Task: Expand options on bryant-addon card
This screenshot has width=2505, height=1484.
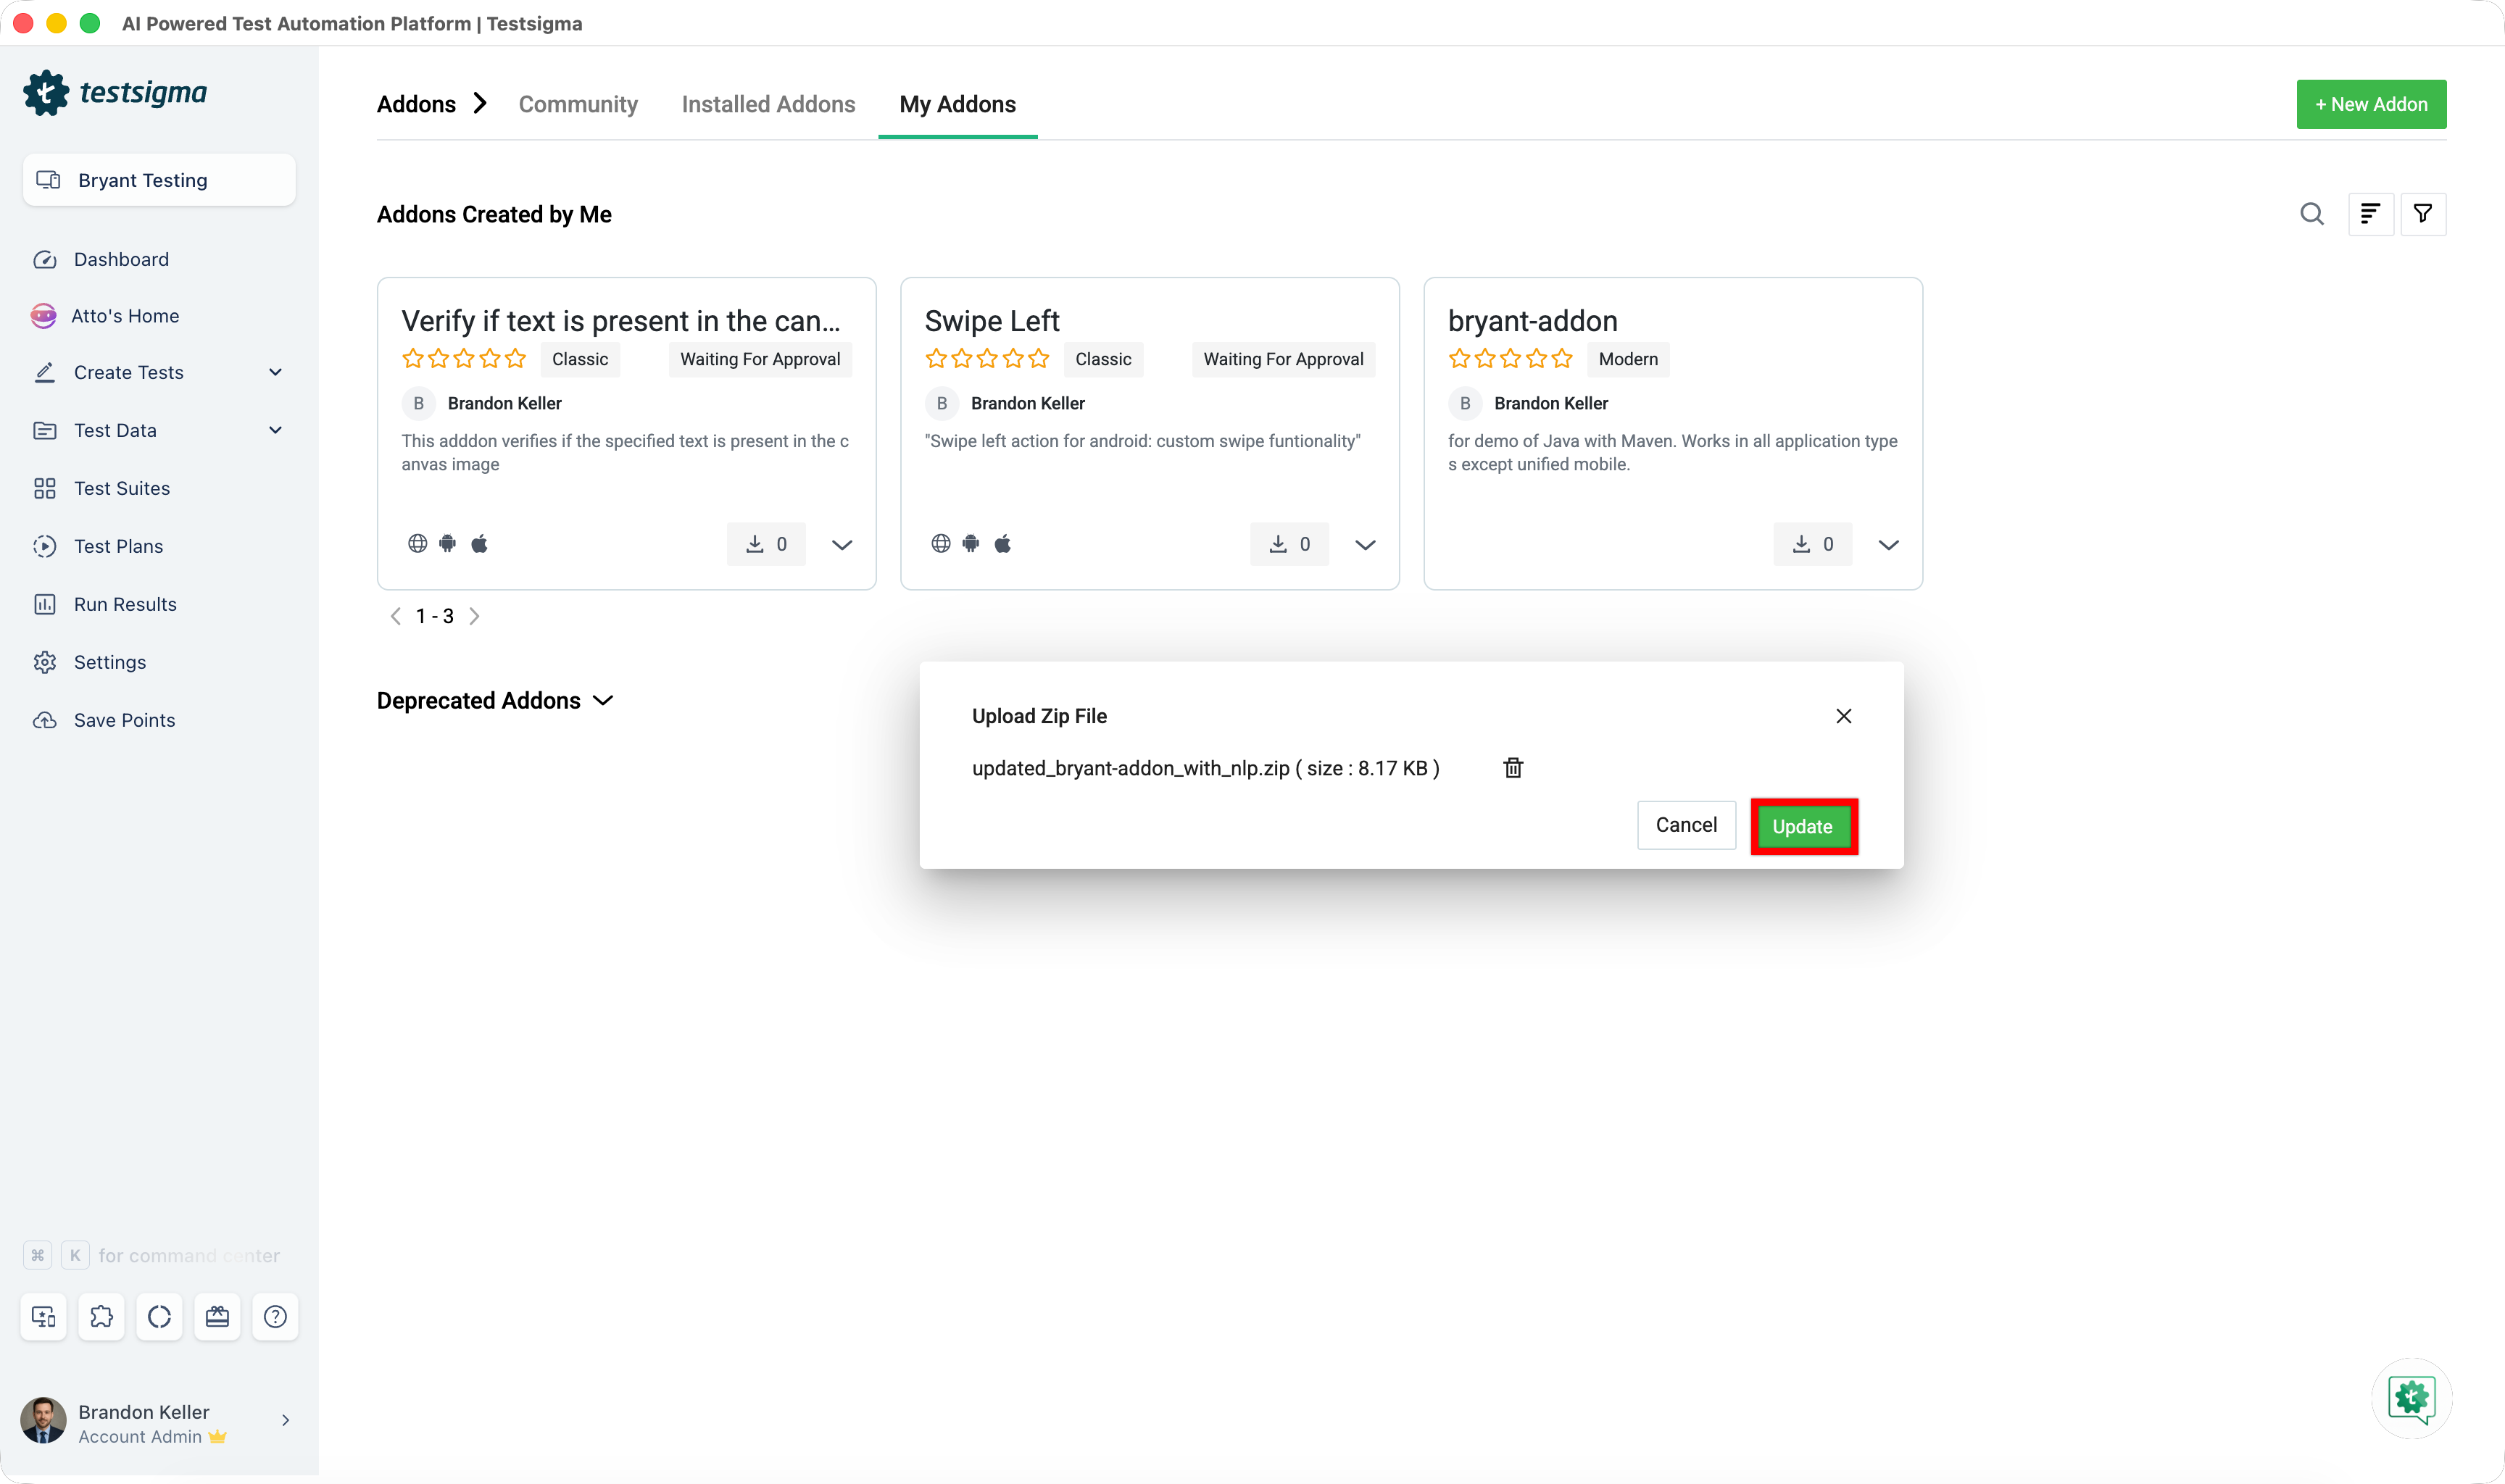Action: 1888,545
